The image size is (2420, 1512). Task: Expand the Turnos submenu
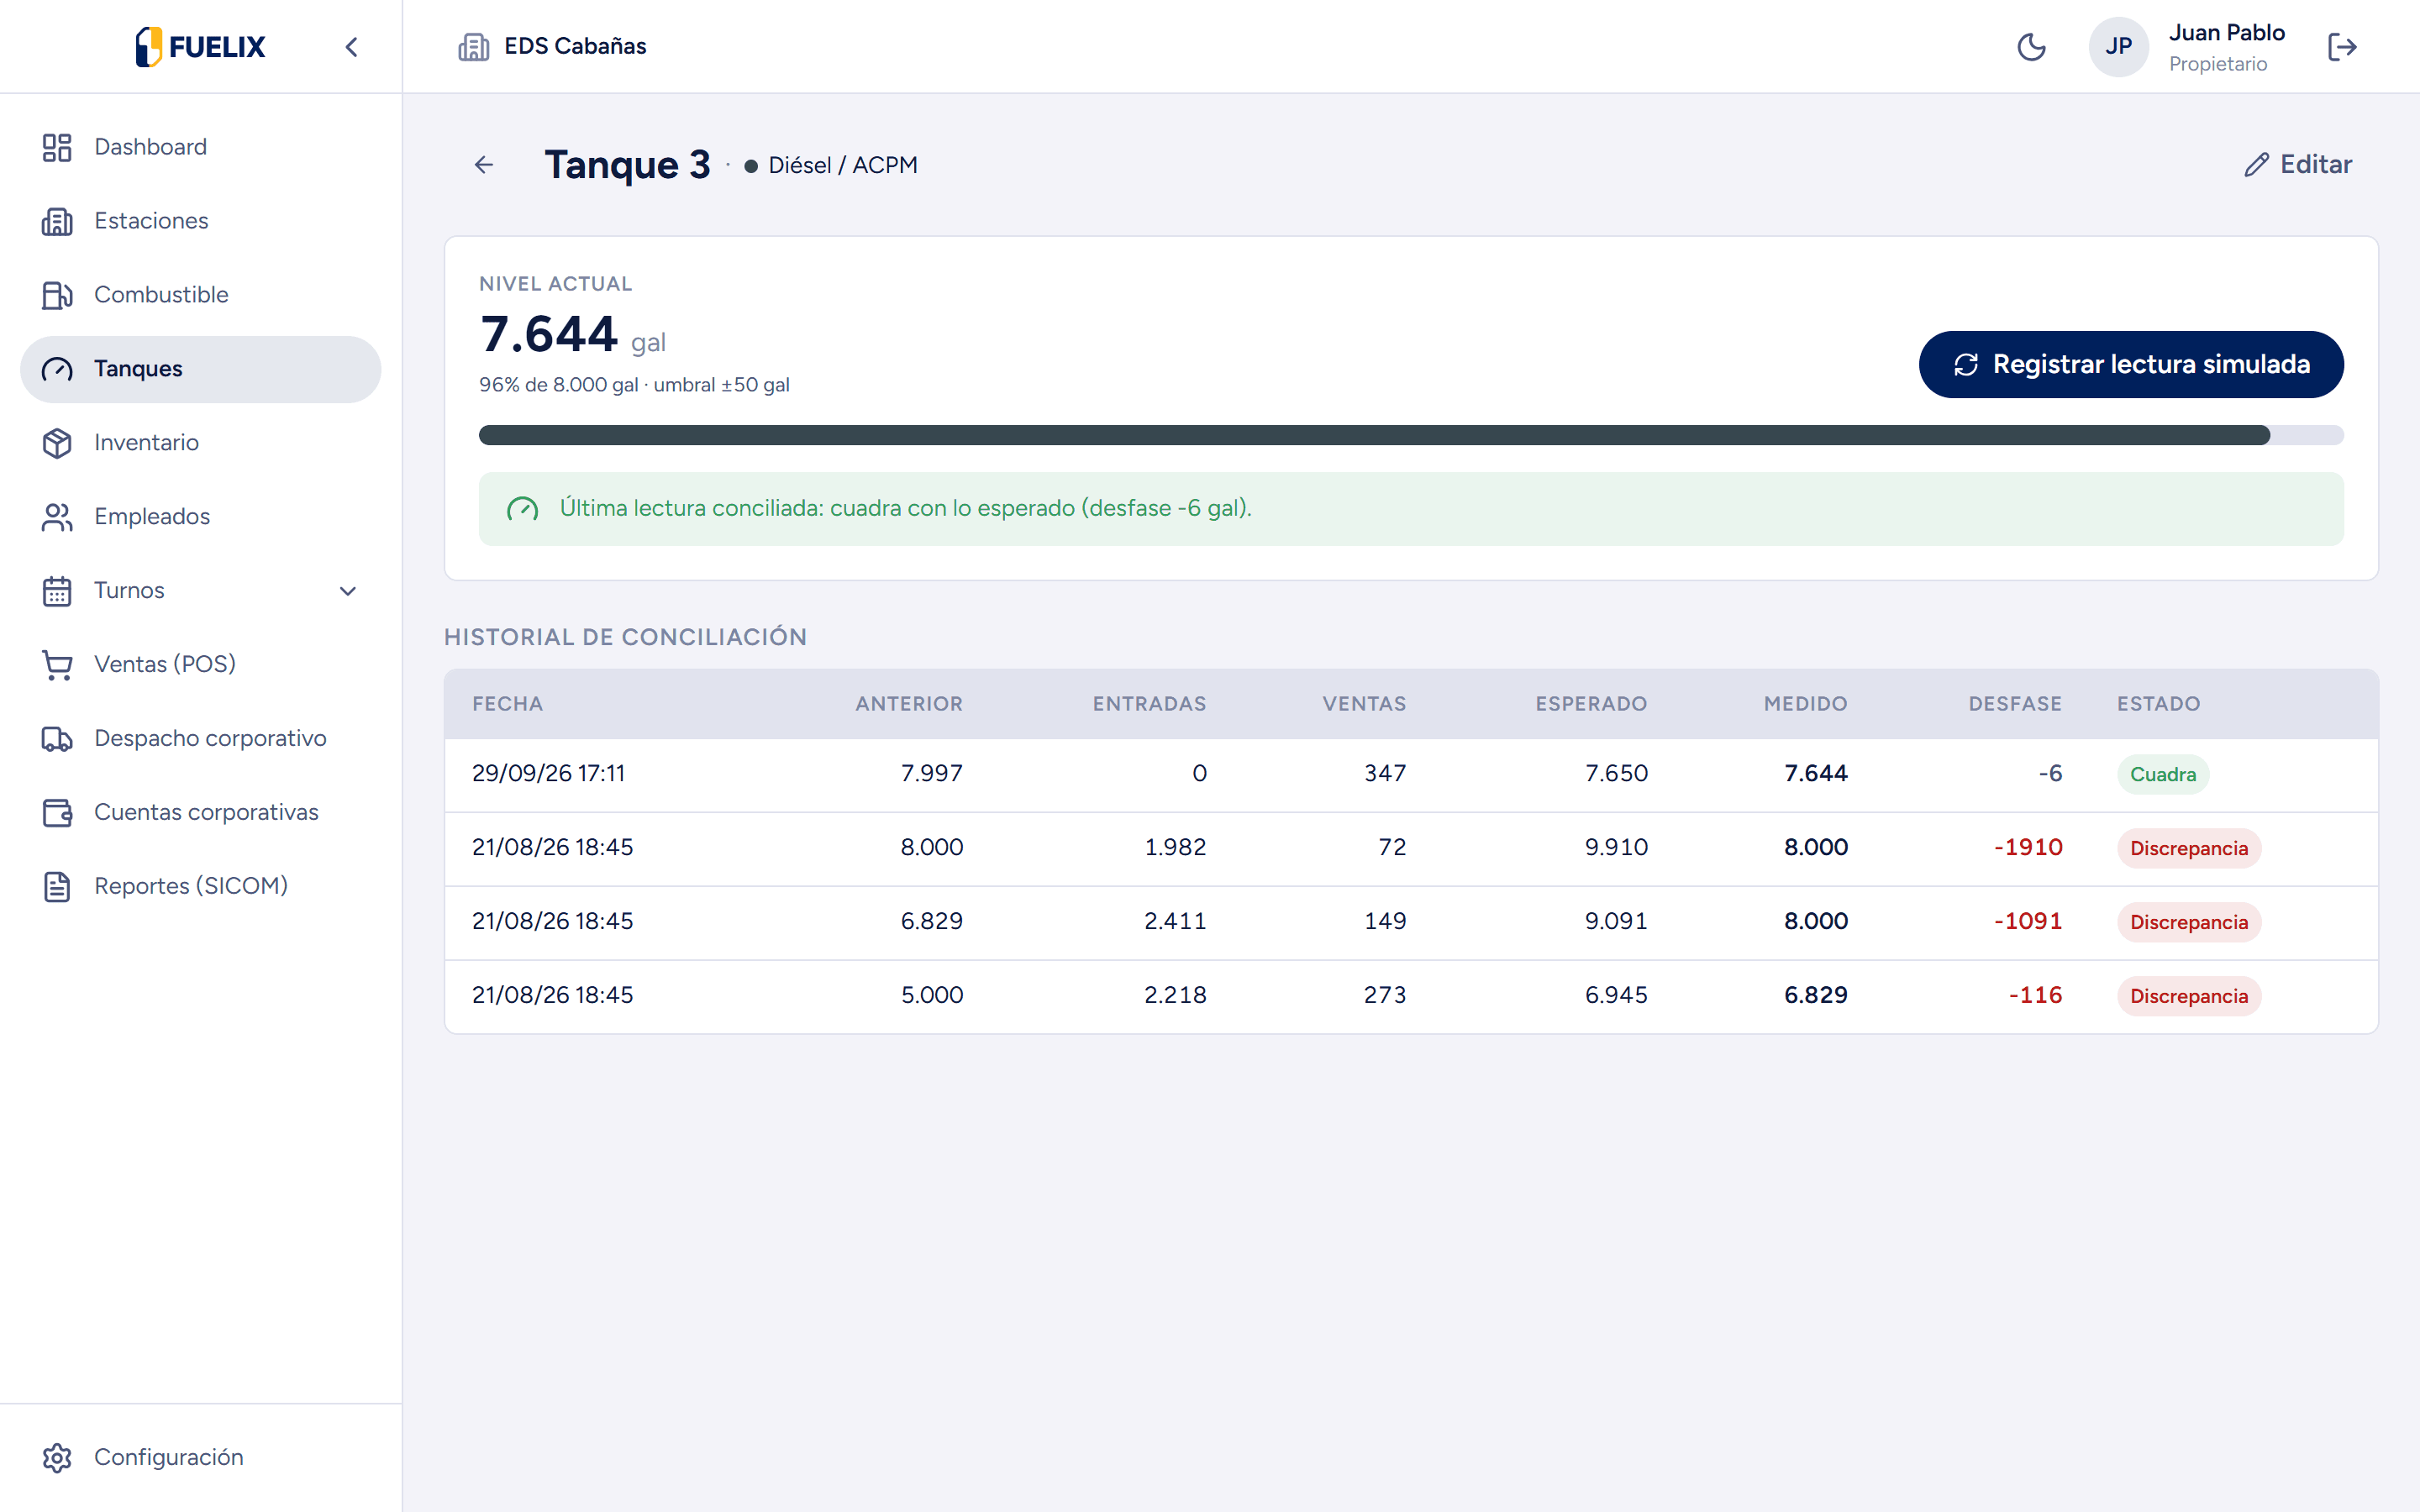click(348, 591)
